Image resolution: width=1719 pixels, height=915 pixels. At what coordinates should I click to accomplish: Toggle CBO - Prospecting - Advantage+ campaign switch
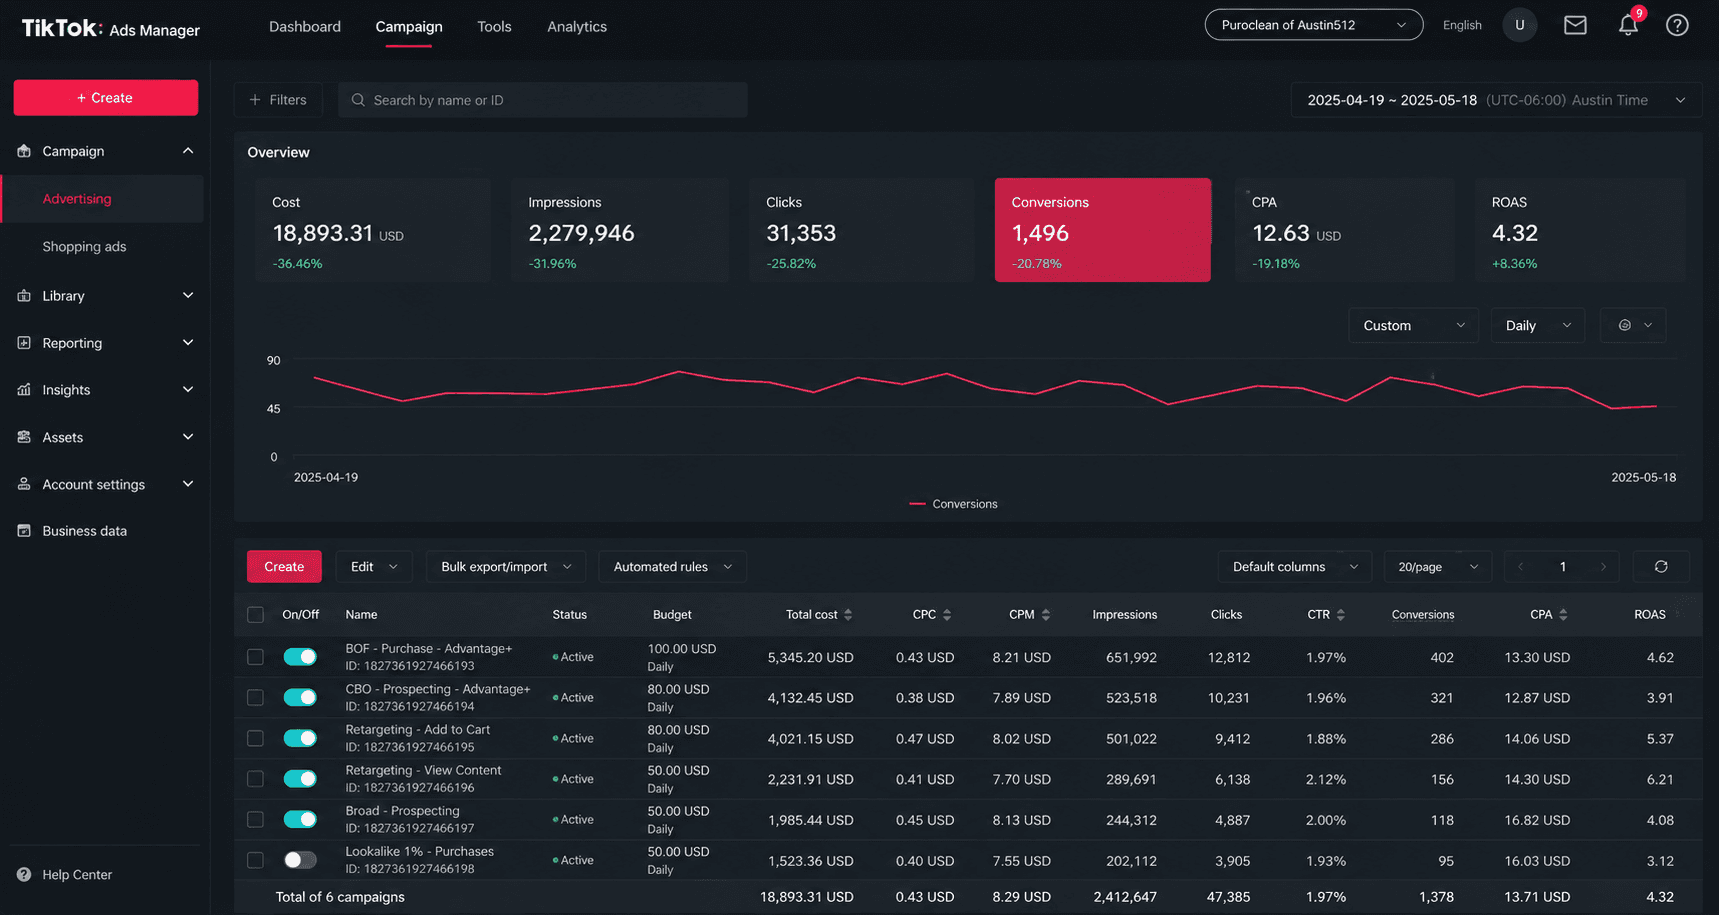300,698
